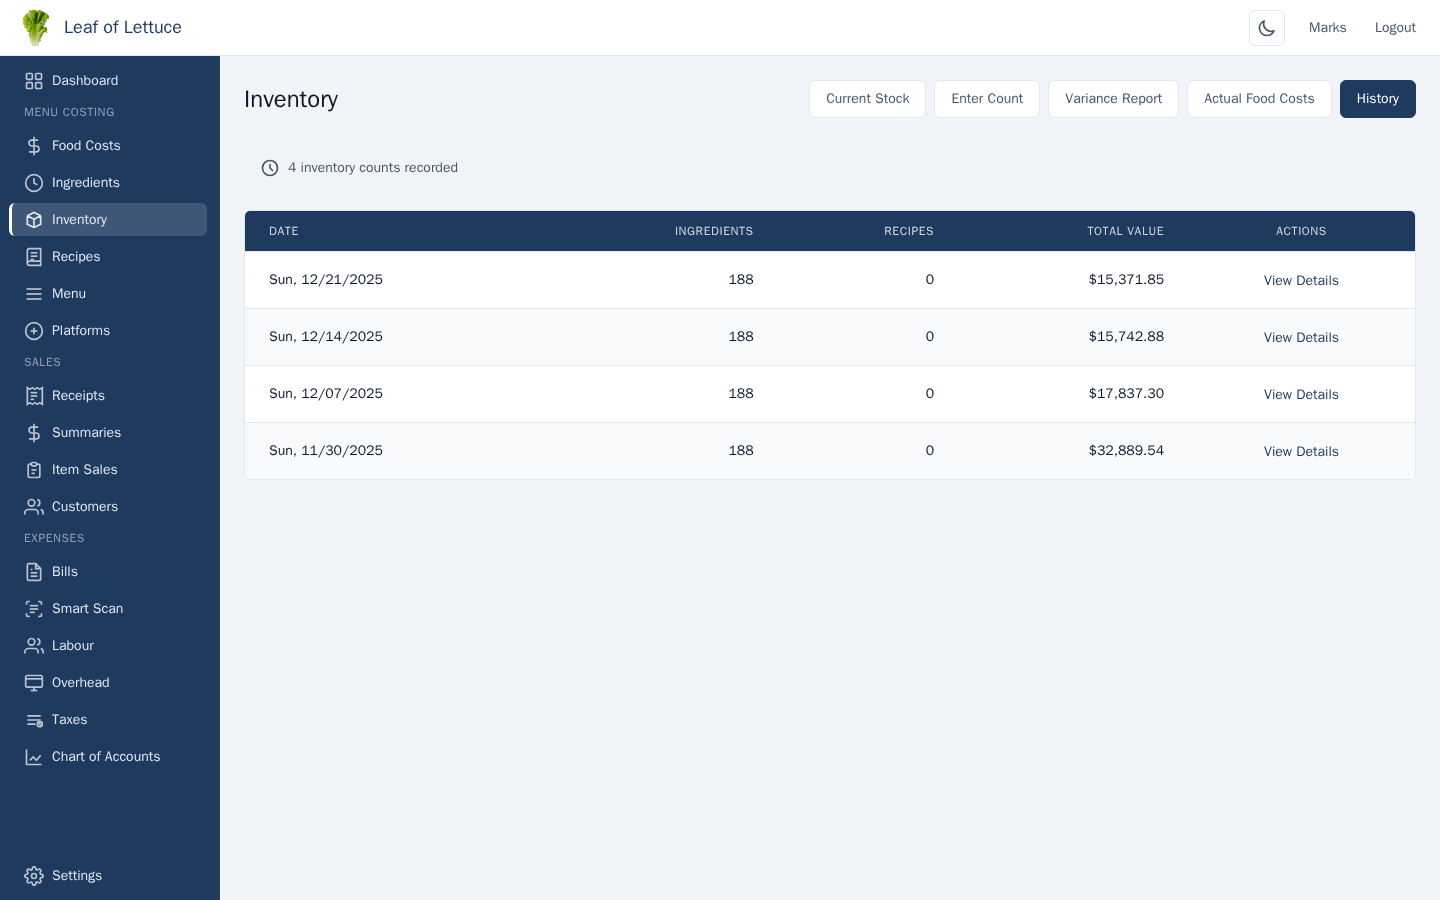This screenshot has height=900, width=1440.
Task: Click the Settings gear icon
Action: [x=34, y=875]
